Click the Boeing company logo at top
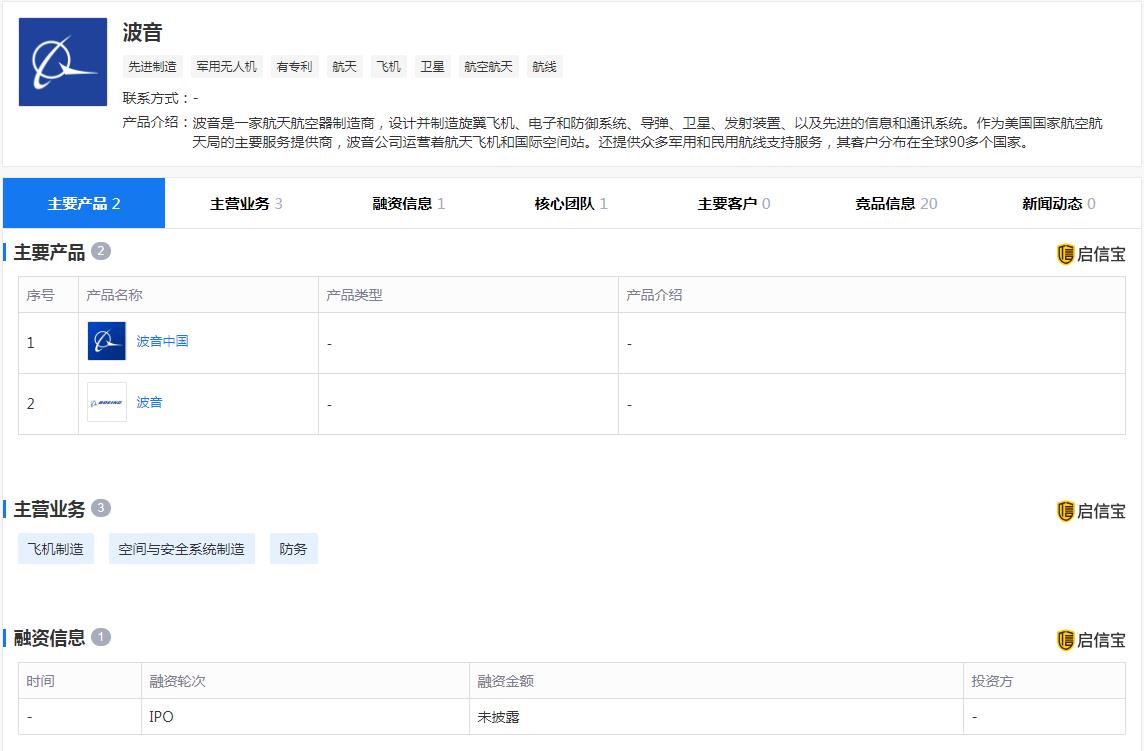 click(x=63, y=62)
